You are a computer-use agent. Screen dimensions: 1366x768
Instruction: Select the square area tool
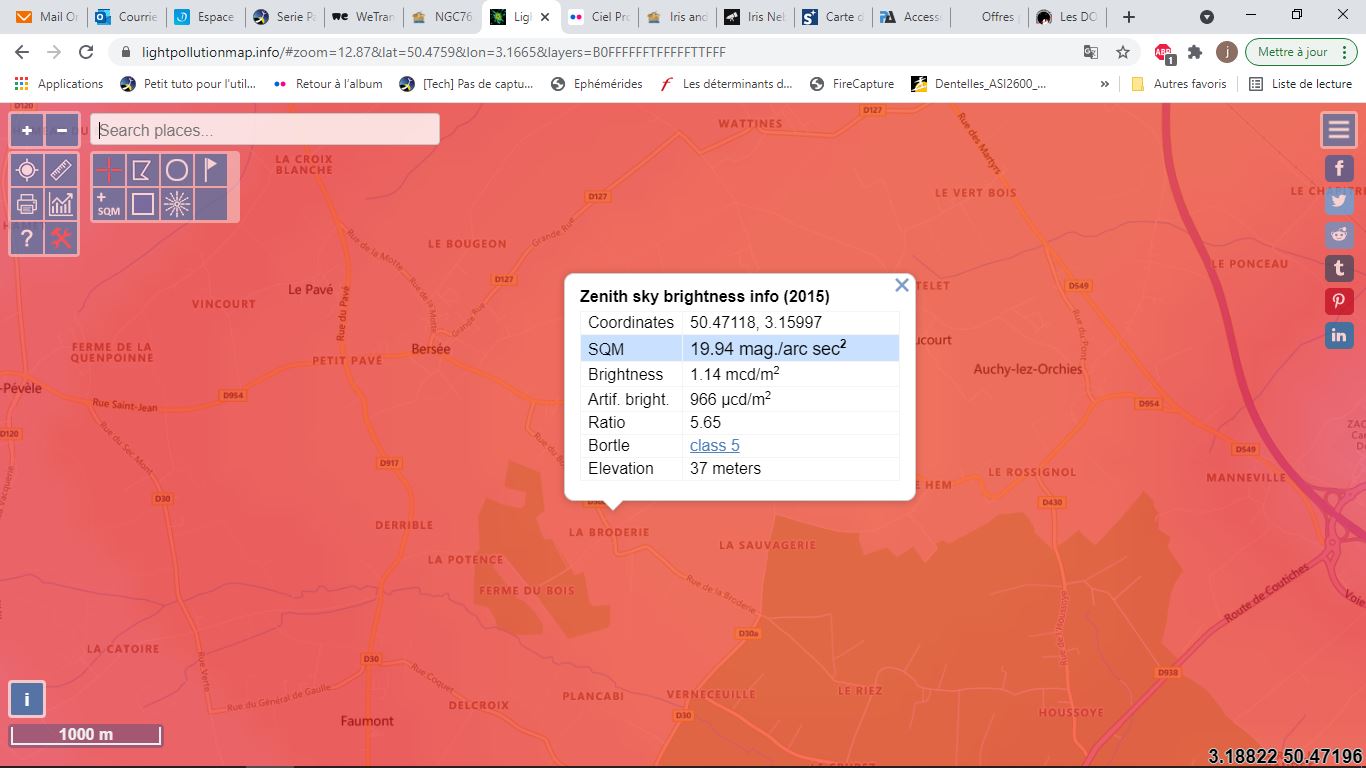pos(143,204)
